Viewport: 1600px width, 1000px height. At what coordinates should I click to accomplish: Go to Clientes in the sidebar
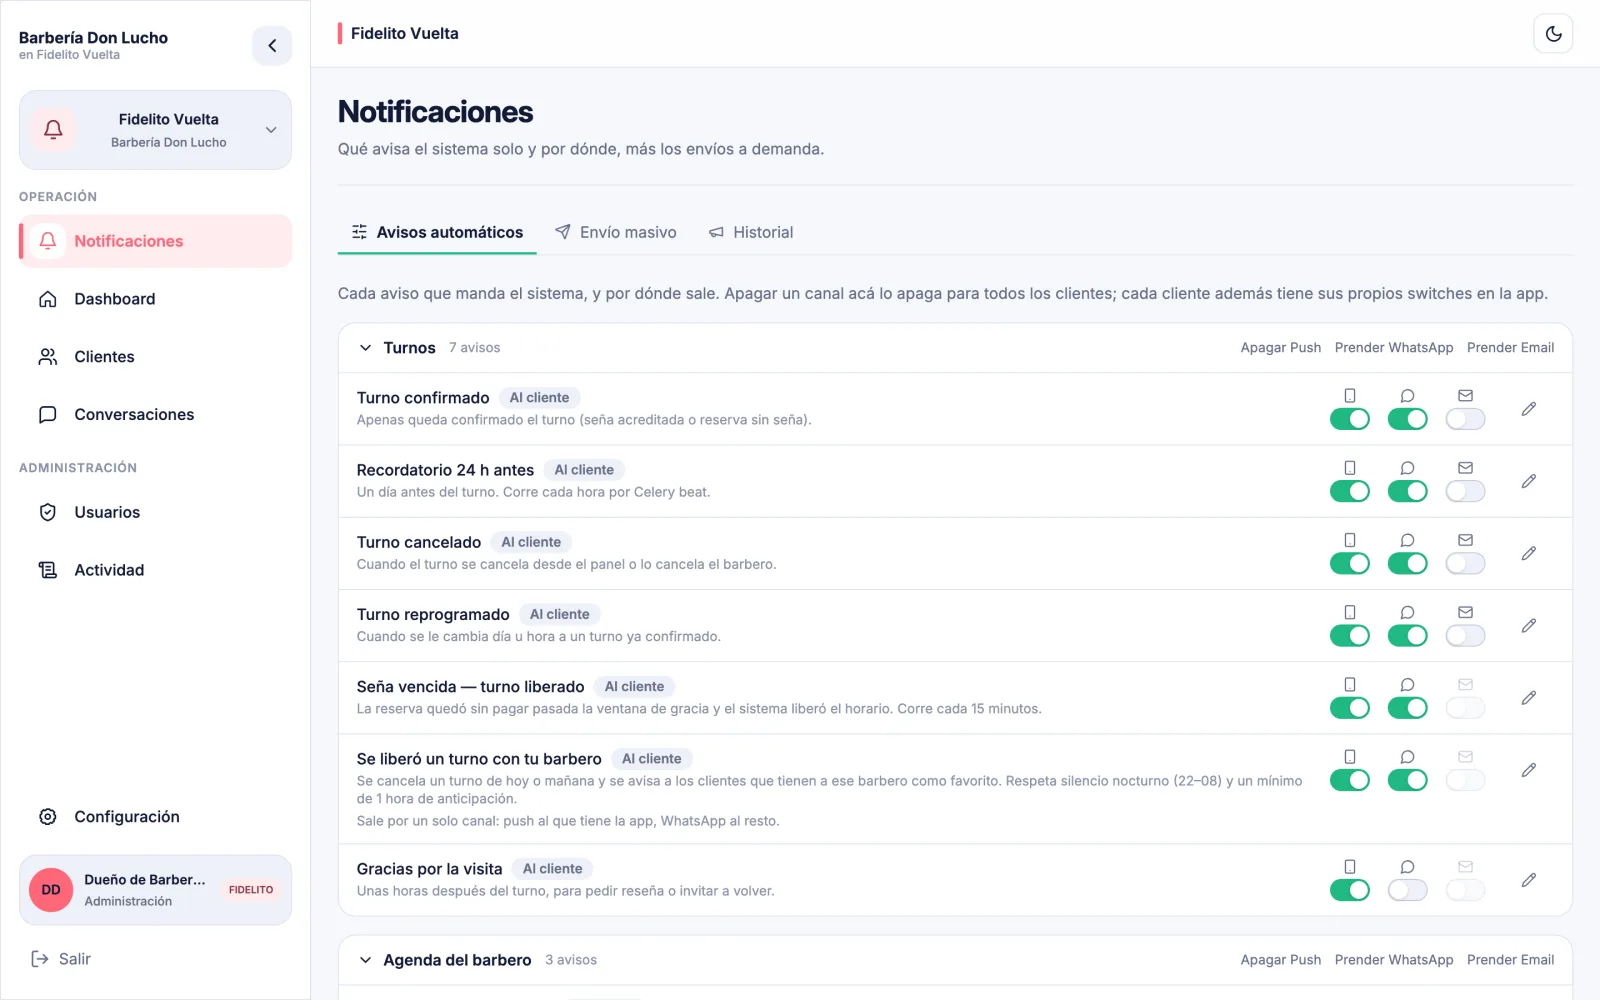click(x=155, y=357)
